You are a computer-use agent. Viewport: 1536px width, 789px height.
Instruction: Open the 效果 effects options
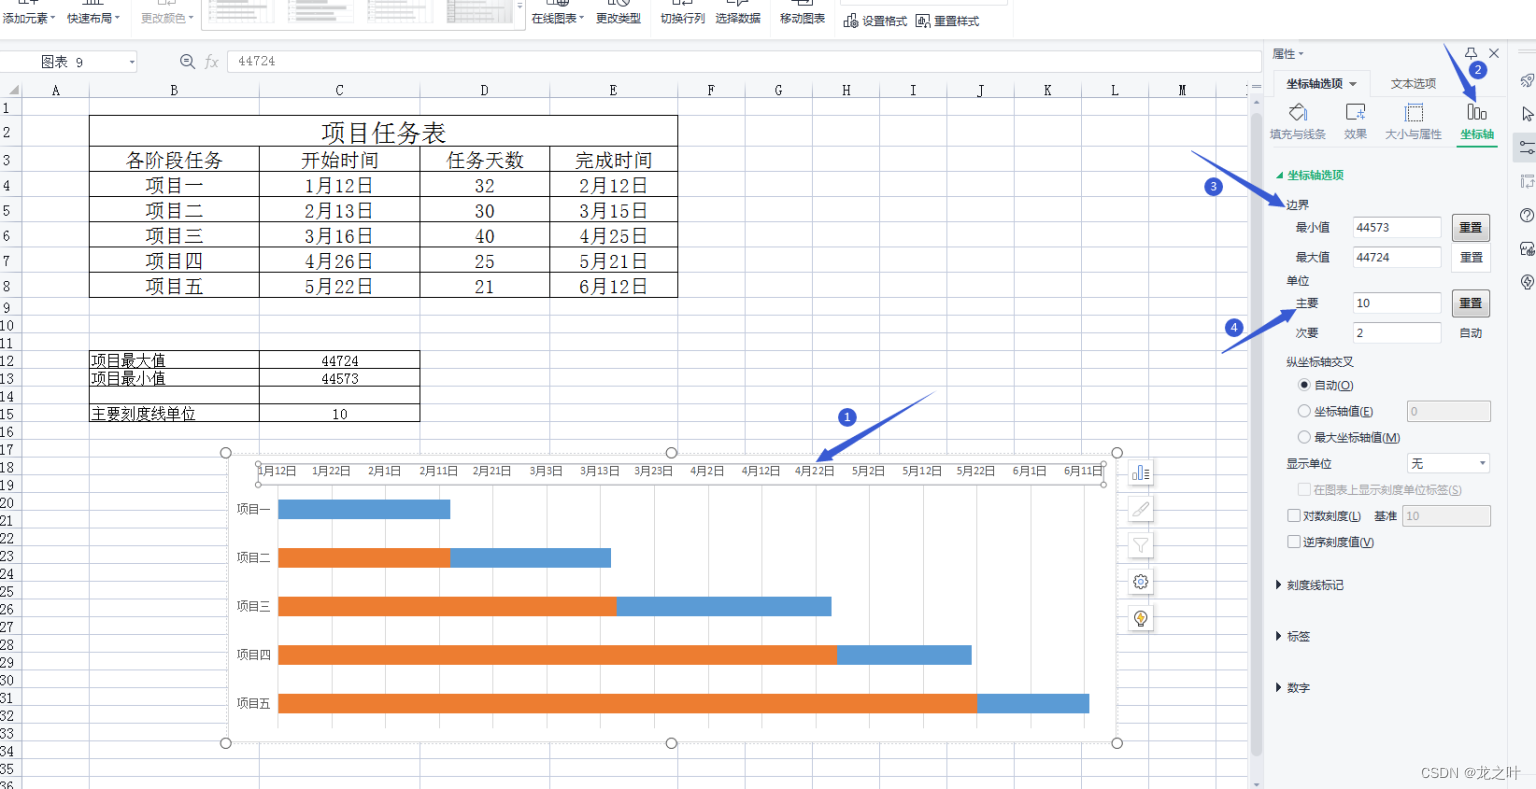[1355, 121]
